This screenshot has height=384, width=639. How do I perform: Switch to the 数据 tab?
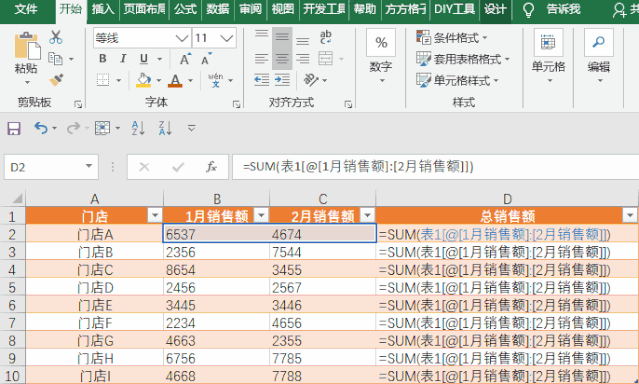tap(218, 9)
